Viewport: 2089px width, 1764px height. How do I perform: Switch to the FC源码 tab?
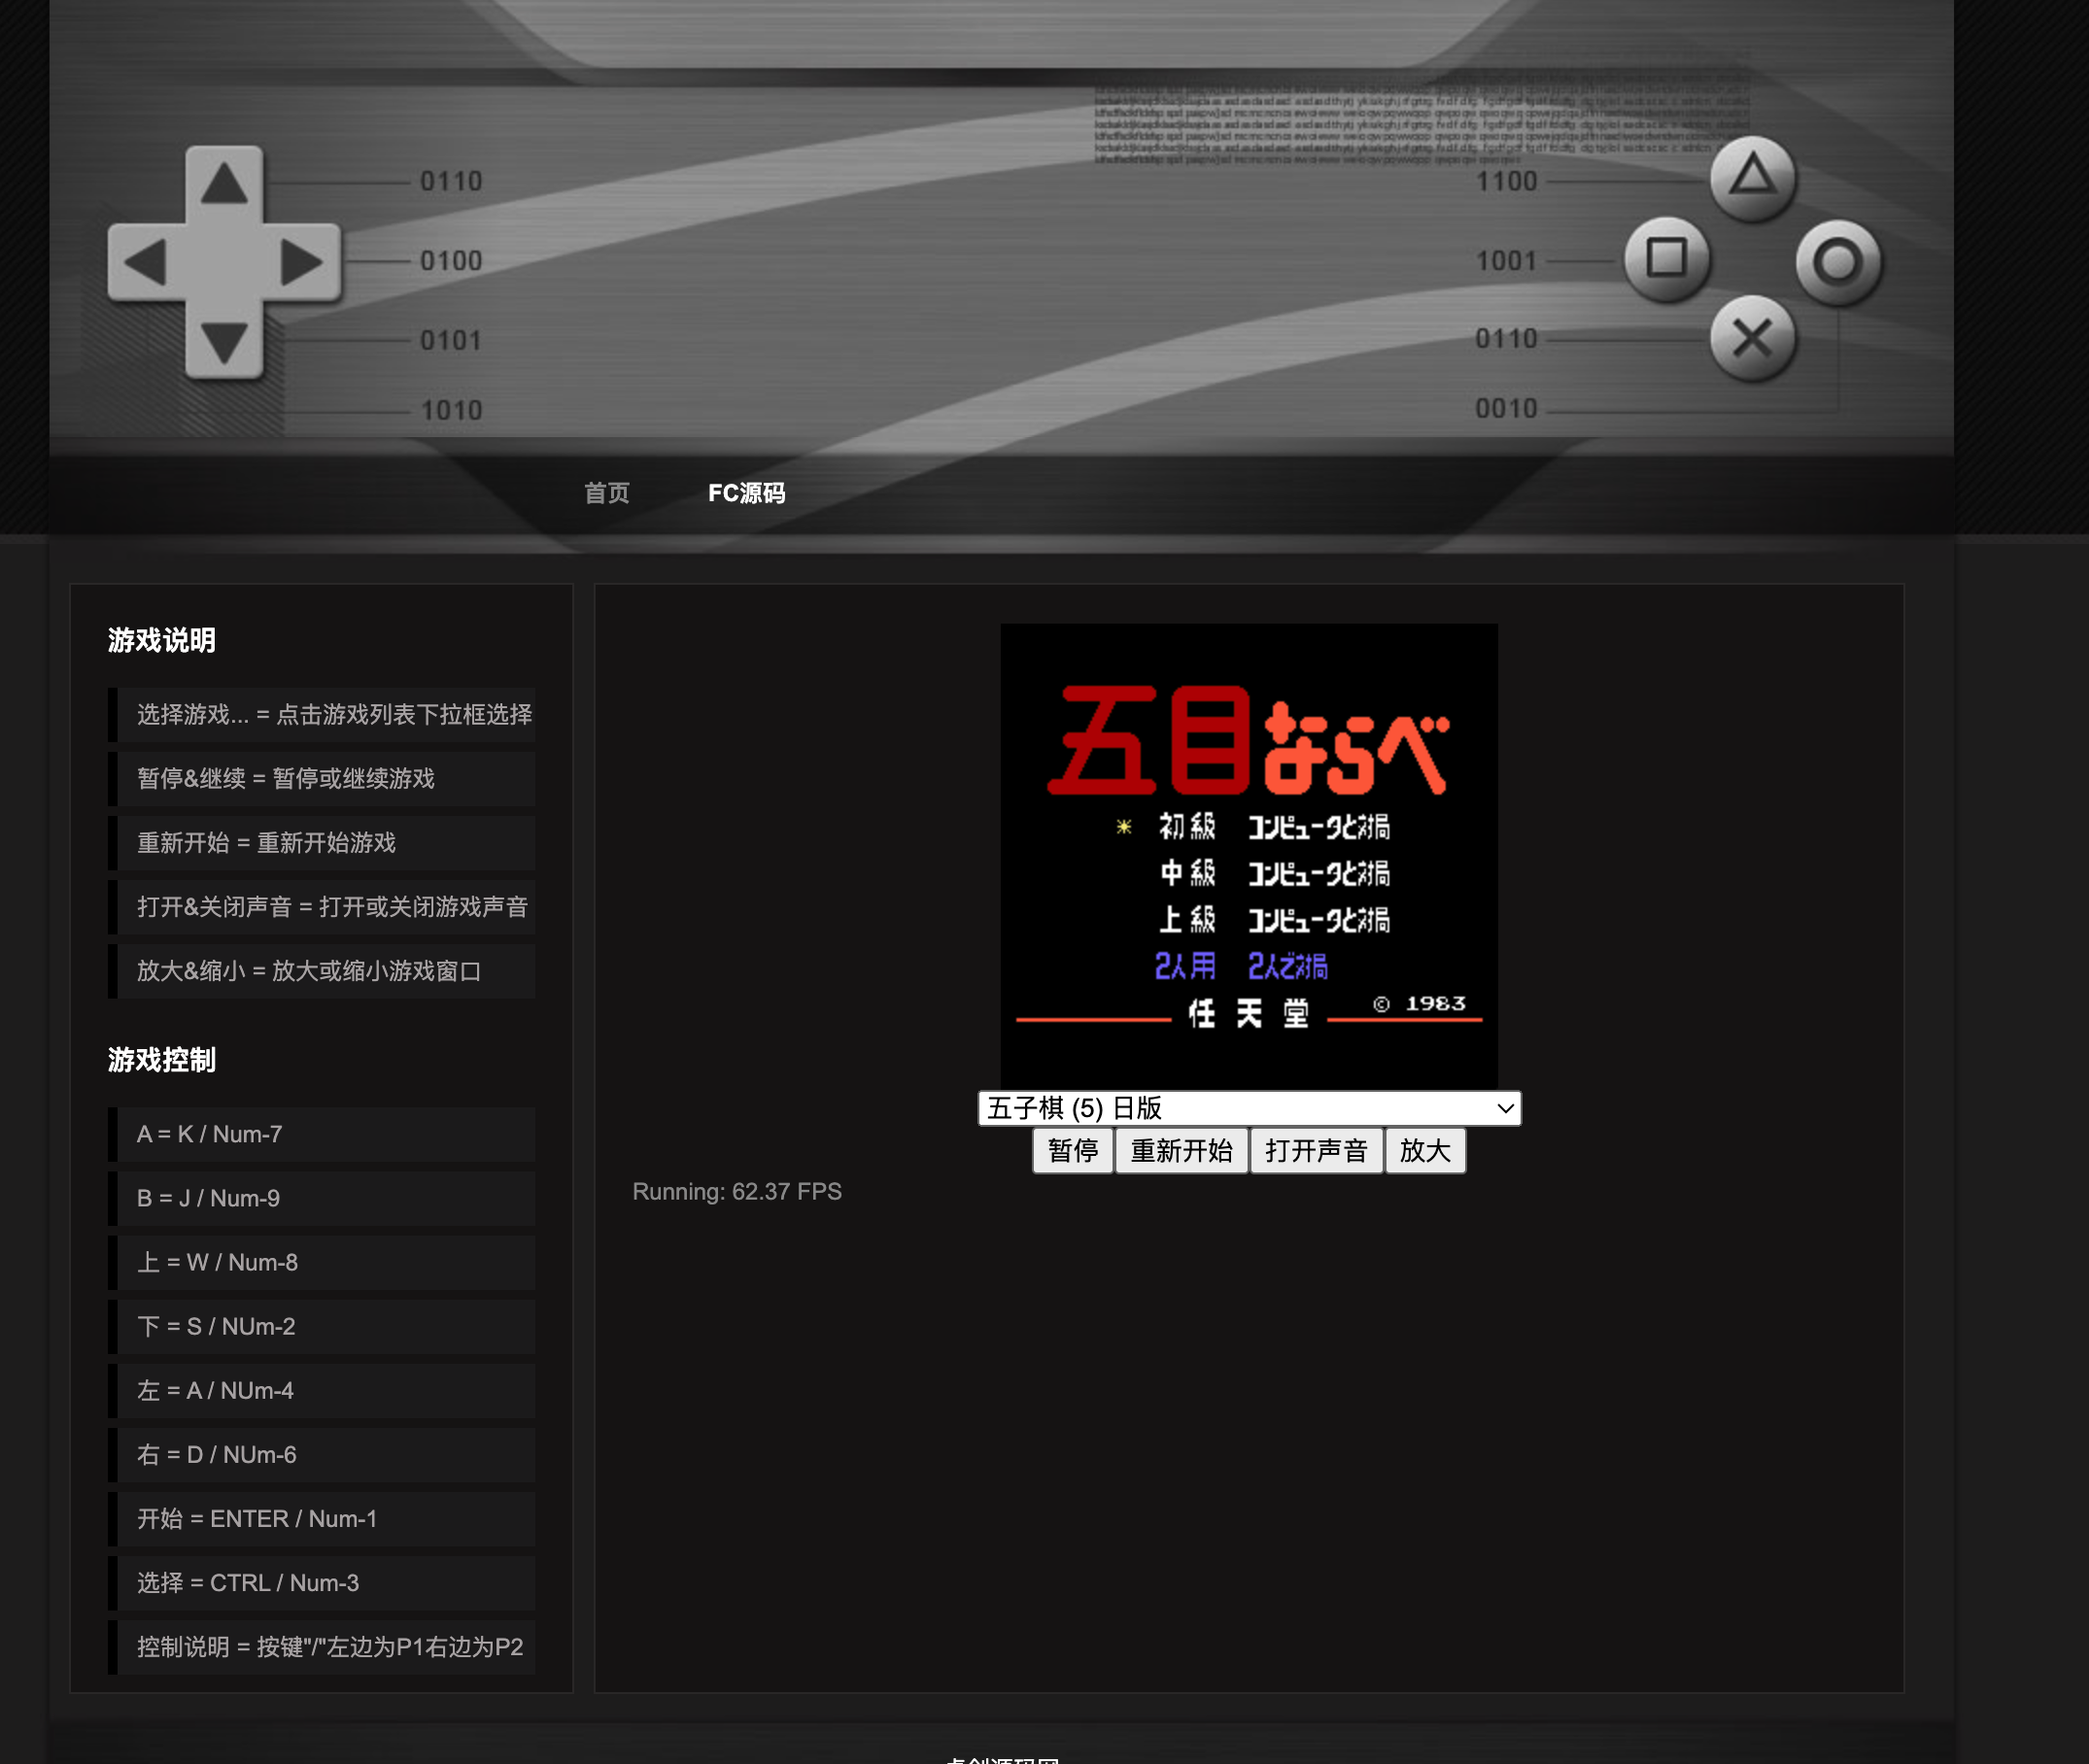click(746, 493)
